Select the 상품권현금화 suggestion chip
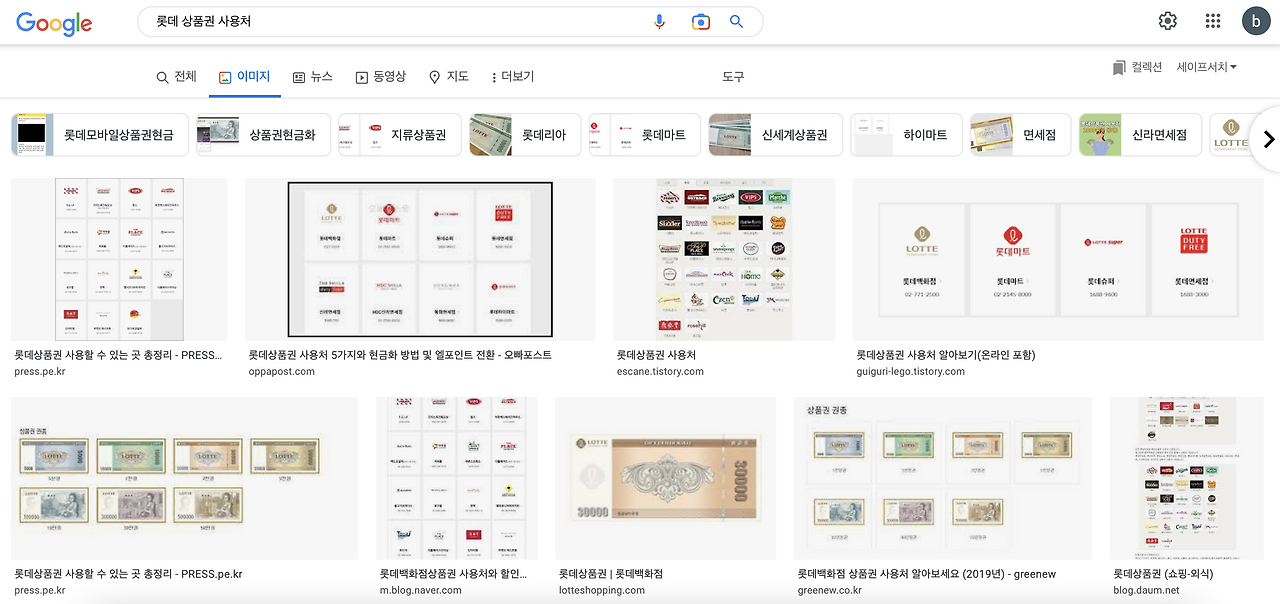This screenshot has height=604, width=1280. [263, 134]
